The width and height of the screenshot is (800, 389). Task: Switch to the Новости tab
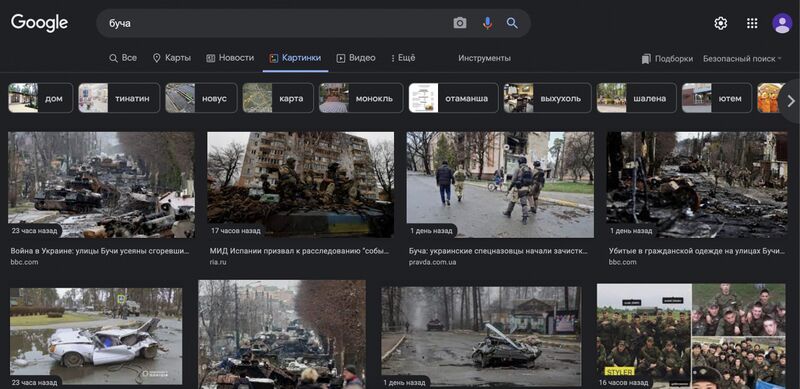(x=230, y=58)
